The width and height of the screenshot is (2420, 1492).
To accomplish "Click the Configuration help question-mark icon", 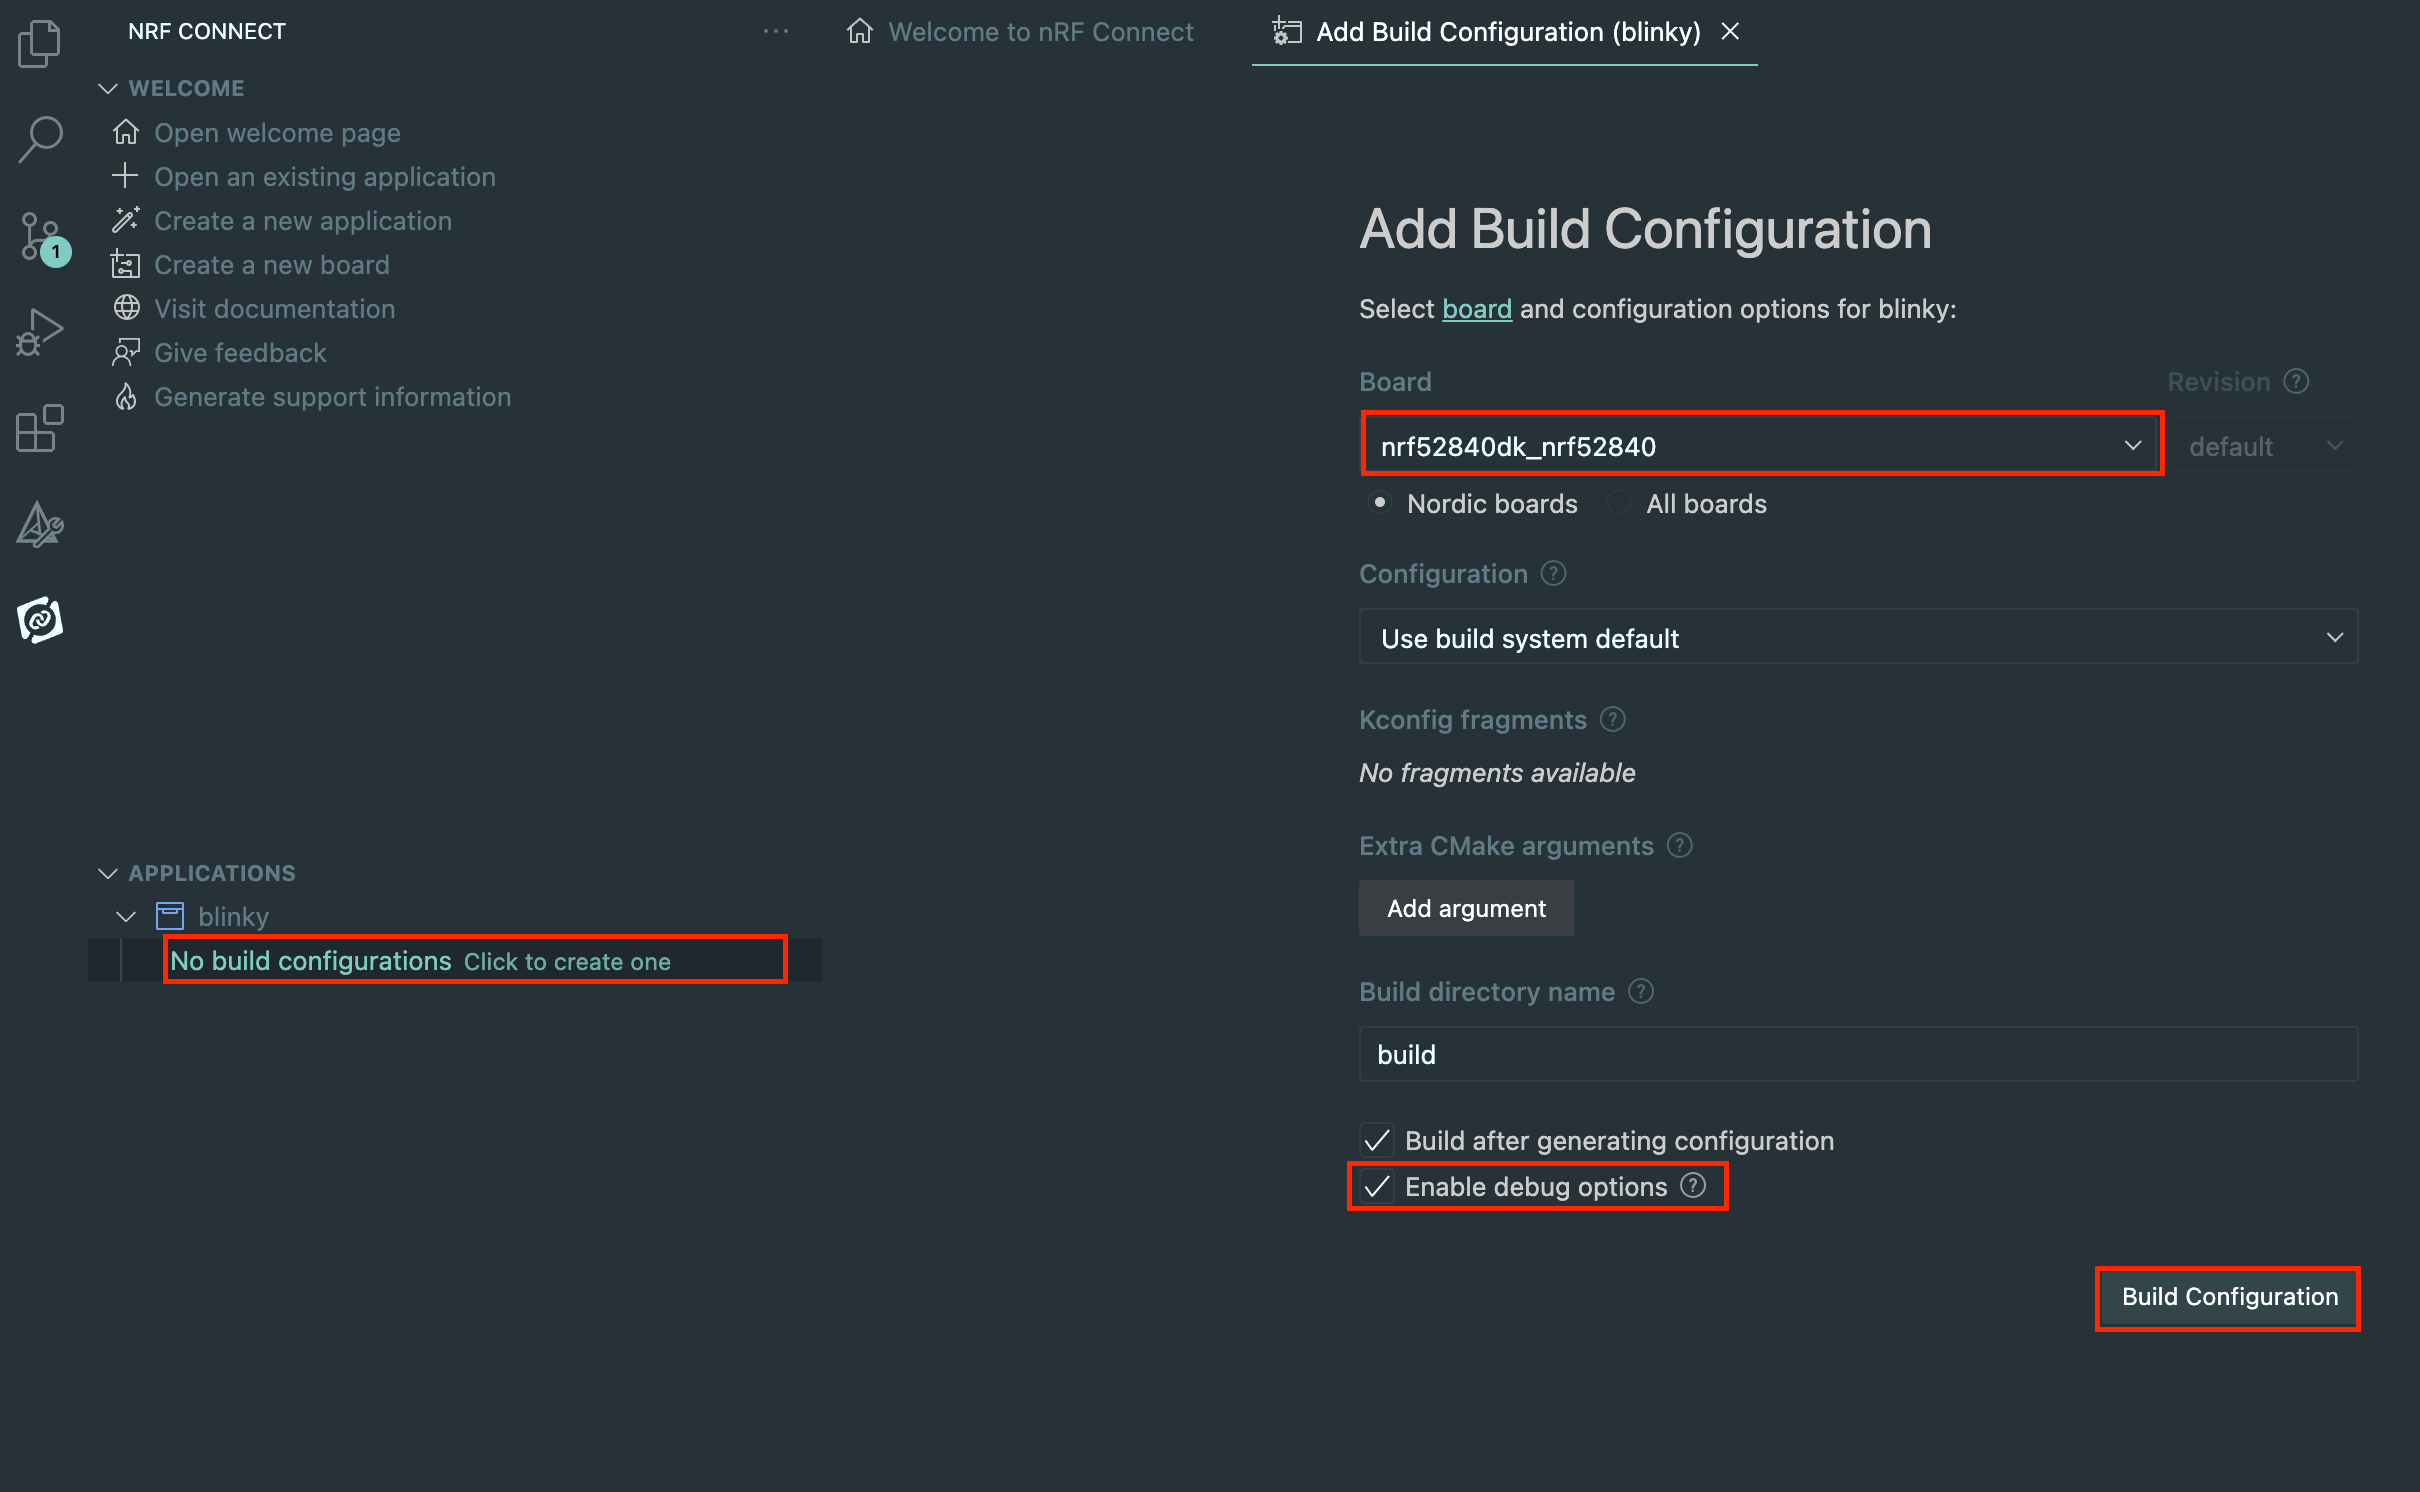I will (x=1553, y=574).
